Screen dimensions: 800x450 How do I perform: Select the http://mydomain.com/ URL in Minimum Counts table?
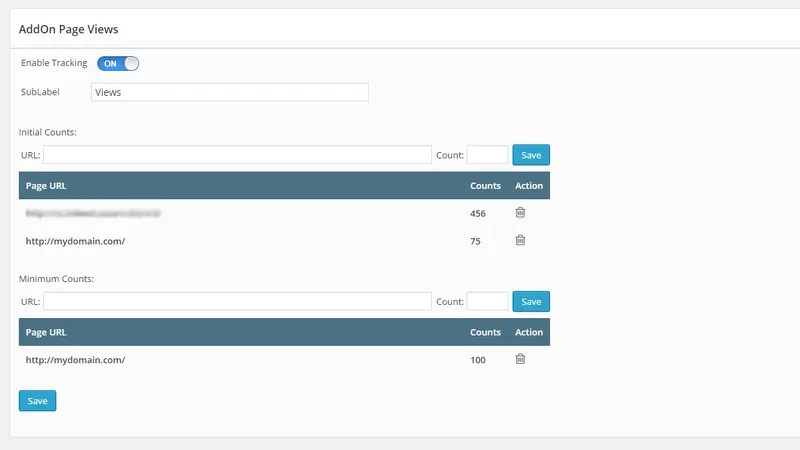pyautogui.click(x=76, y=360)
